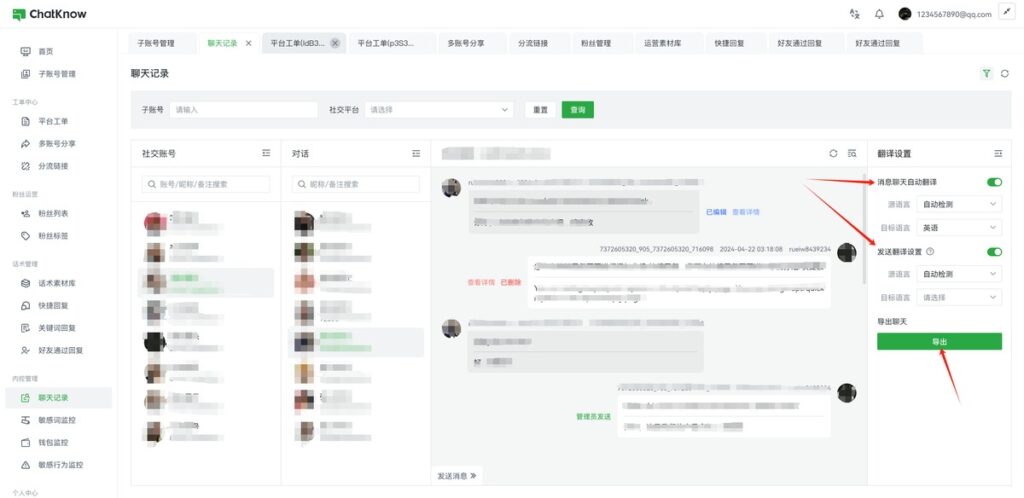1024x498 pixels.
Task: Open the language translation icon in header
Action: pyautogui.click(x=855, y=14)
